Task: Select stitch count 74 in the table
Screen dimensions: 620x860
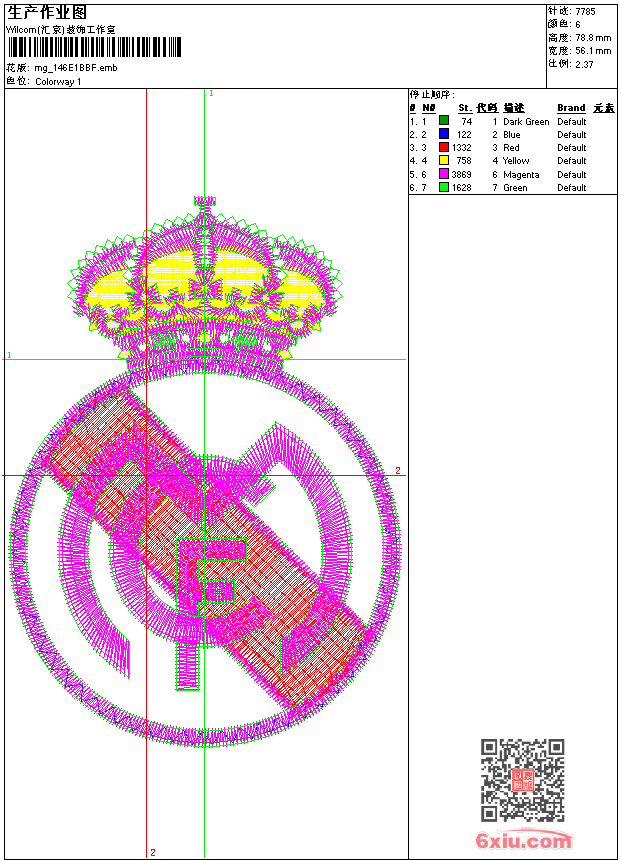Action: 466,122
